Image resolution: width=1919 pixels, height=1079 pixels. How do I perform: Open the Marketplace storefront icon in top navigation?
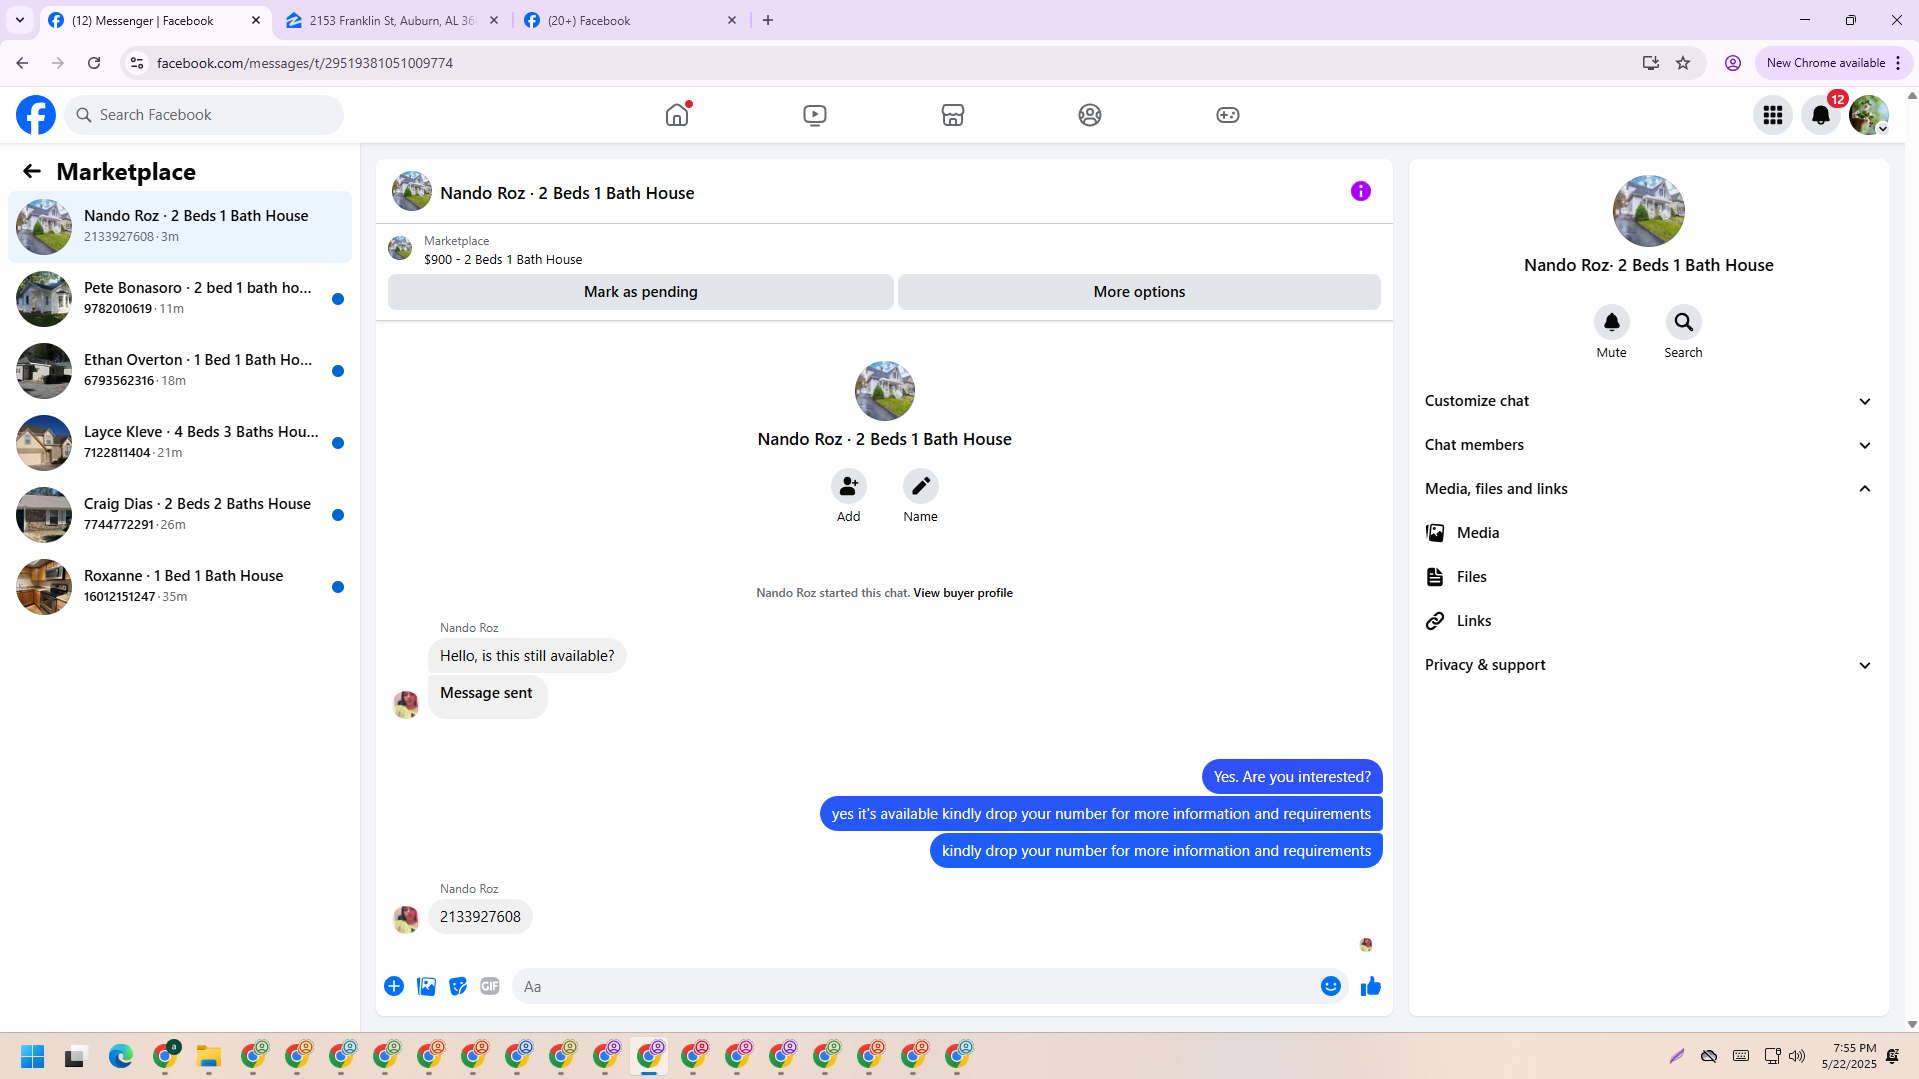[x=953, y=115]
